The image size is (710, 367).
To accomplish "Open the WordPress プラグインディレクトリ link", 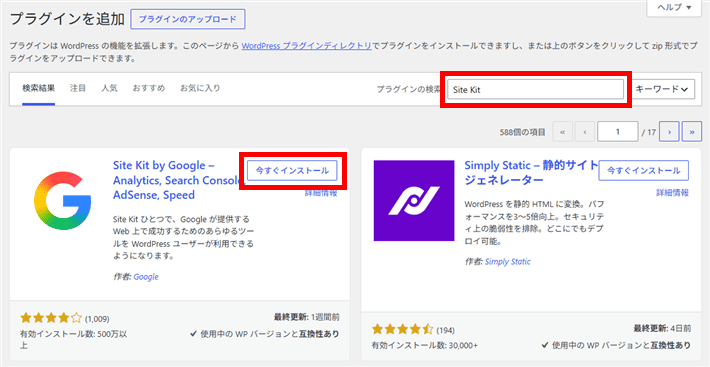I will [x=307, y=46].
